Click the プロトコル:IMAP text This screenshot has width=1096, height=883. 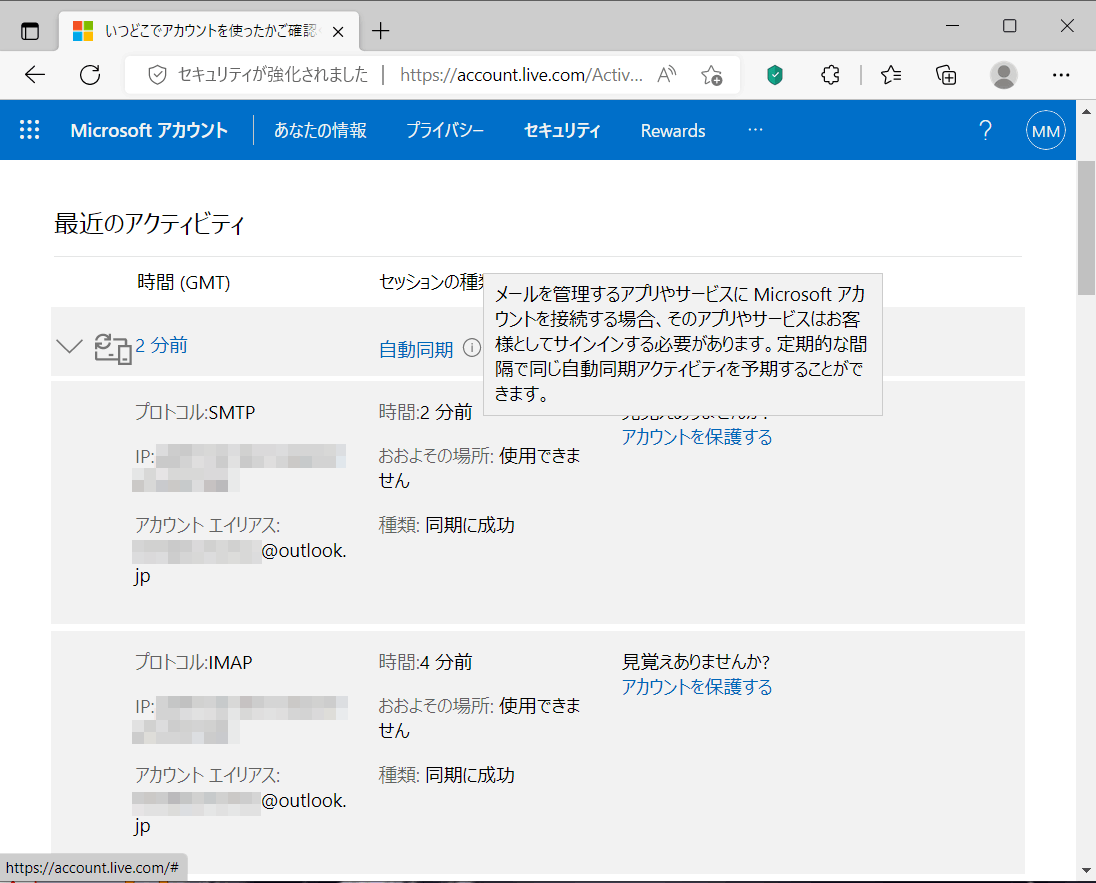pos(194,662)
